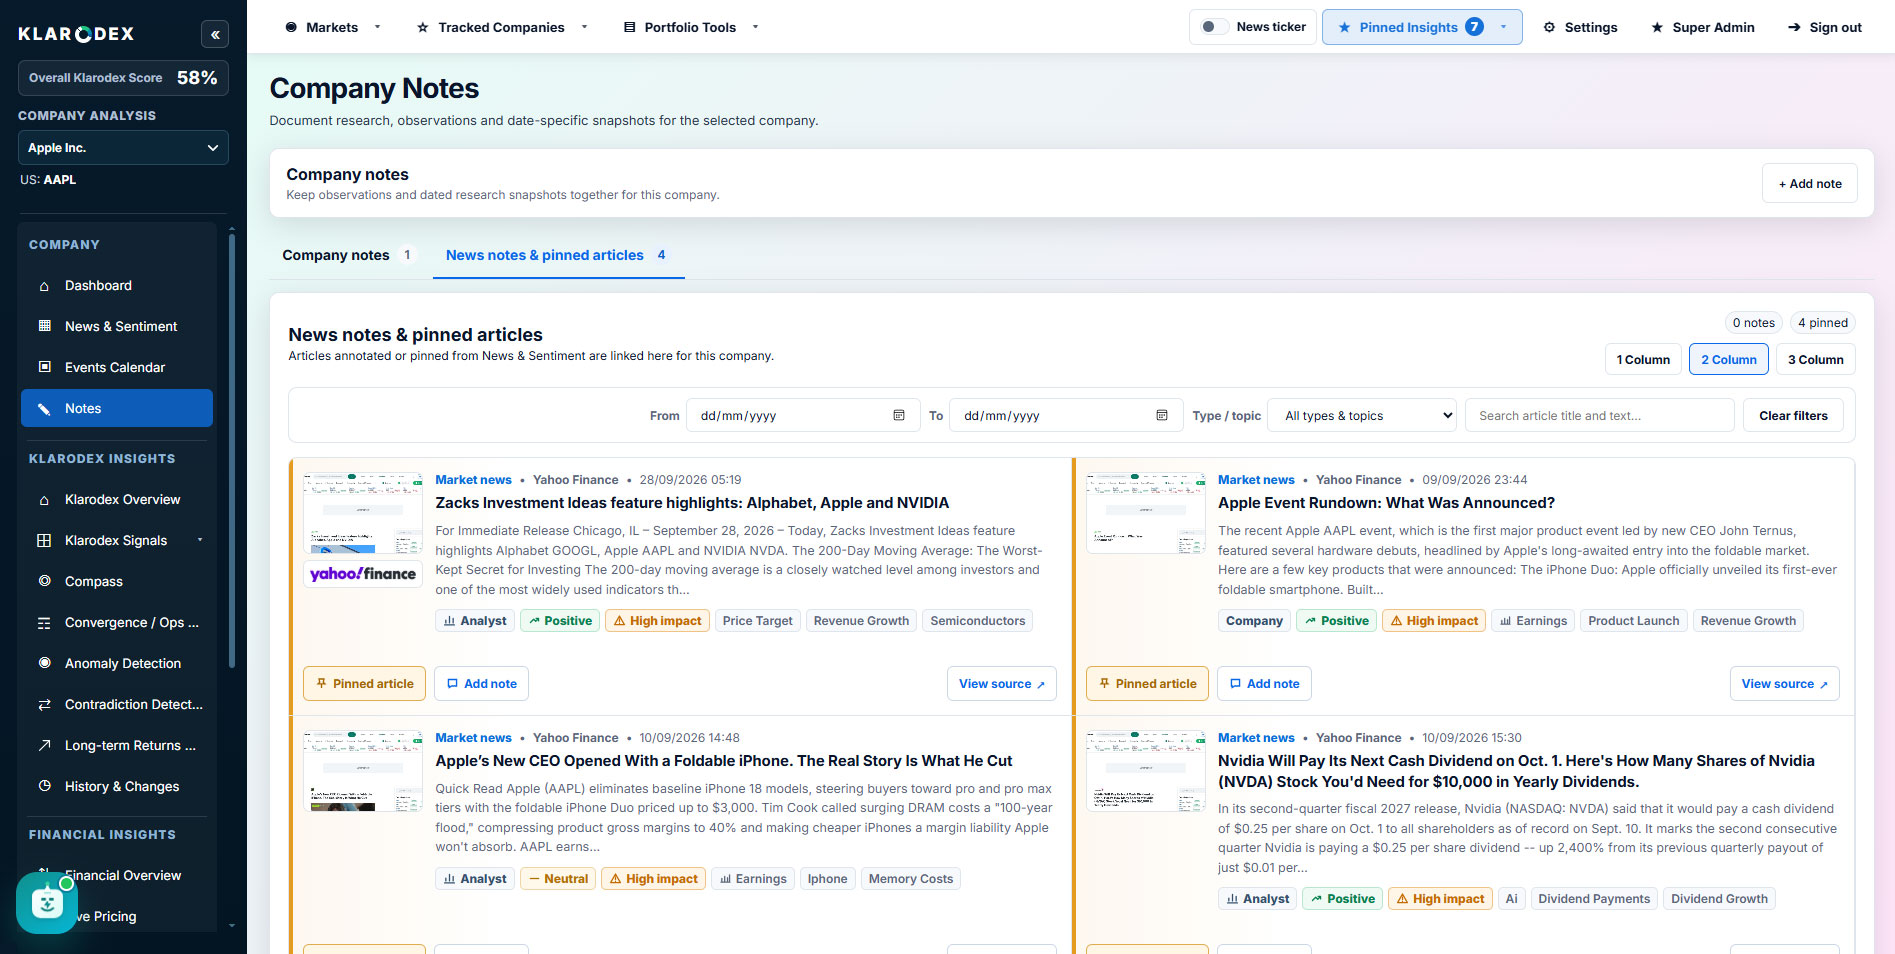Screen dimensions: 1895x954
Task: Add note to Apple Event Rundown article
Action: click(x=1264, y=684)
